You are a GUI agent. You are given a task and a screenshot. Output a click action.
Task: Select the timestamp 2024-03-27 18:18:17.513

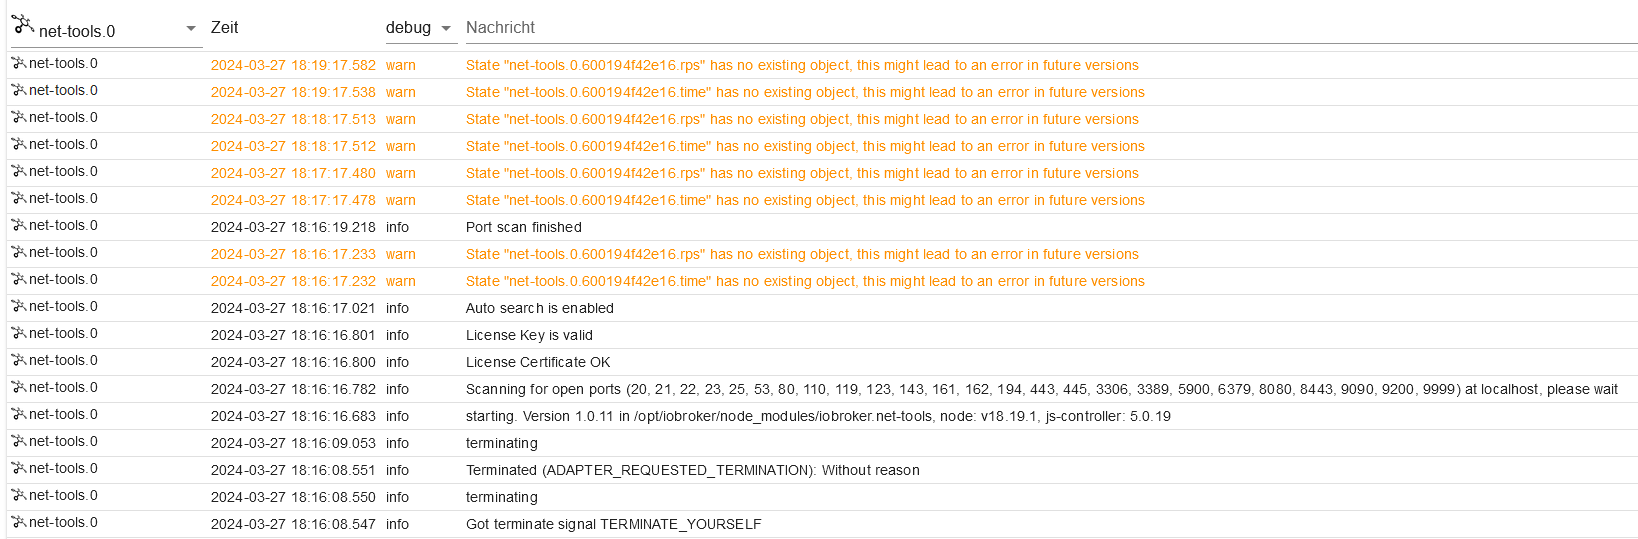point(293,119)
